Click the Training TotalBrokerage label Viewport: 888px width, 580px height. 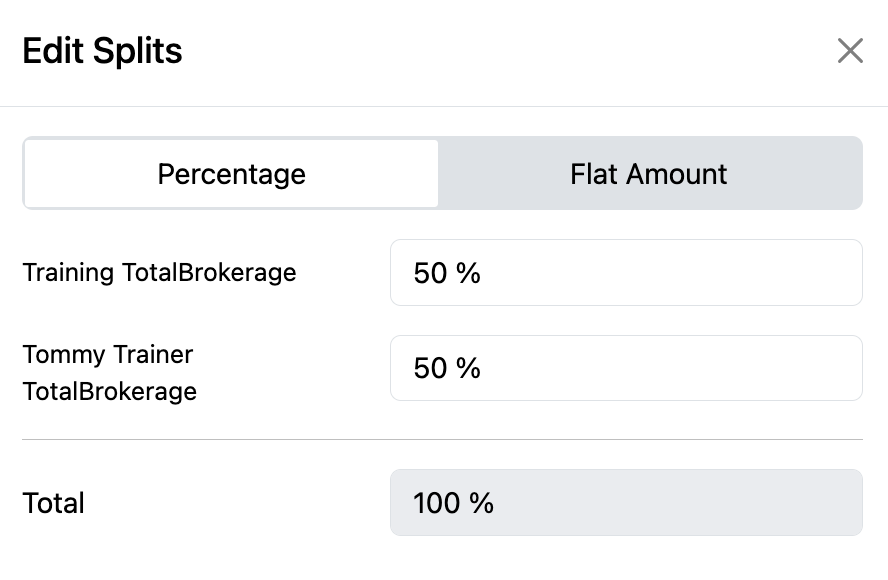tap(159, 272)
